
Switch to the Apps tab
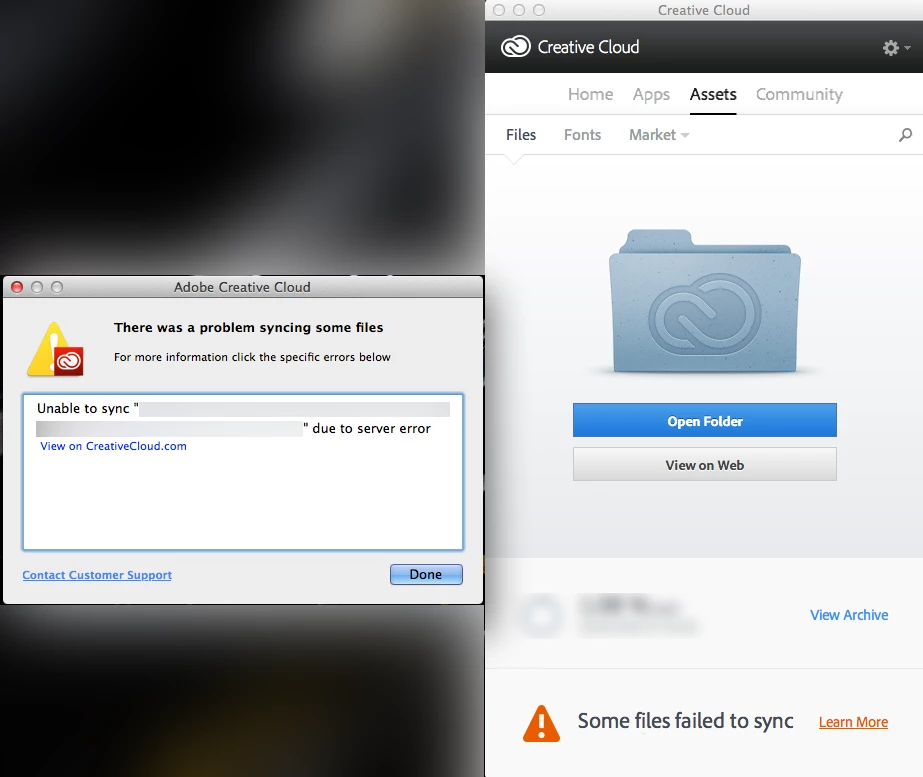coord(651,95)
